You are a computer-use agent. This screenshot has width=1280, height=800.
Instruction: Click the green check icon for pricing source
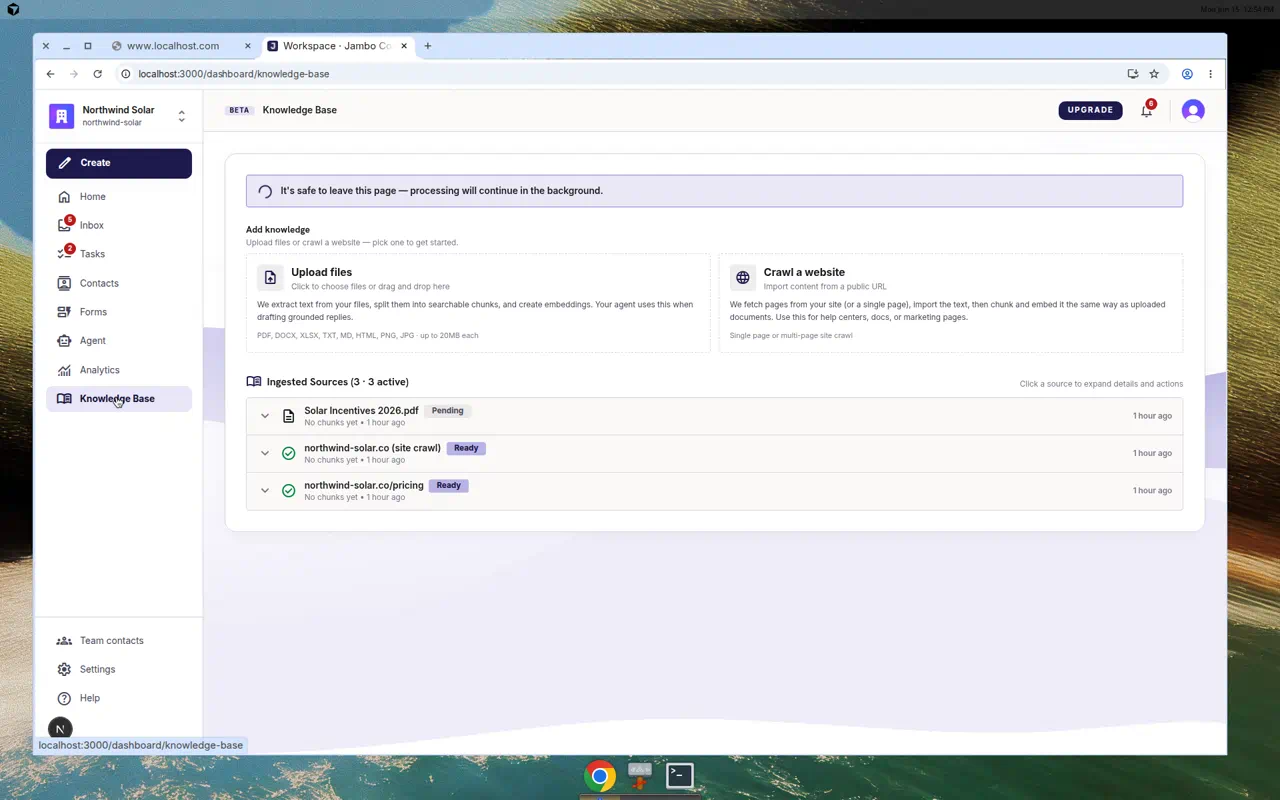pos(289,491)
